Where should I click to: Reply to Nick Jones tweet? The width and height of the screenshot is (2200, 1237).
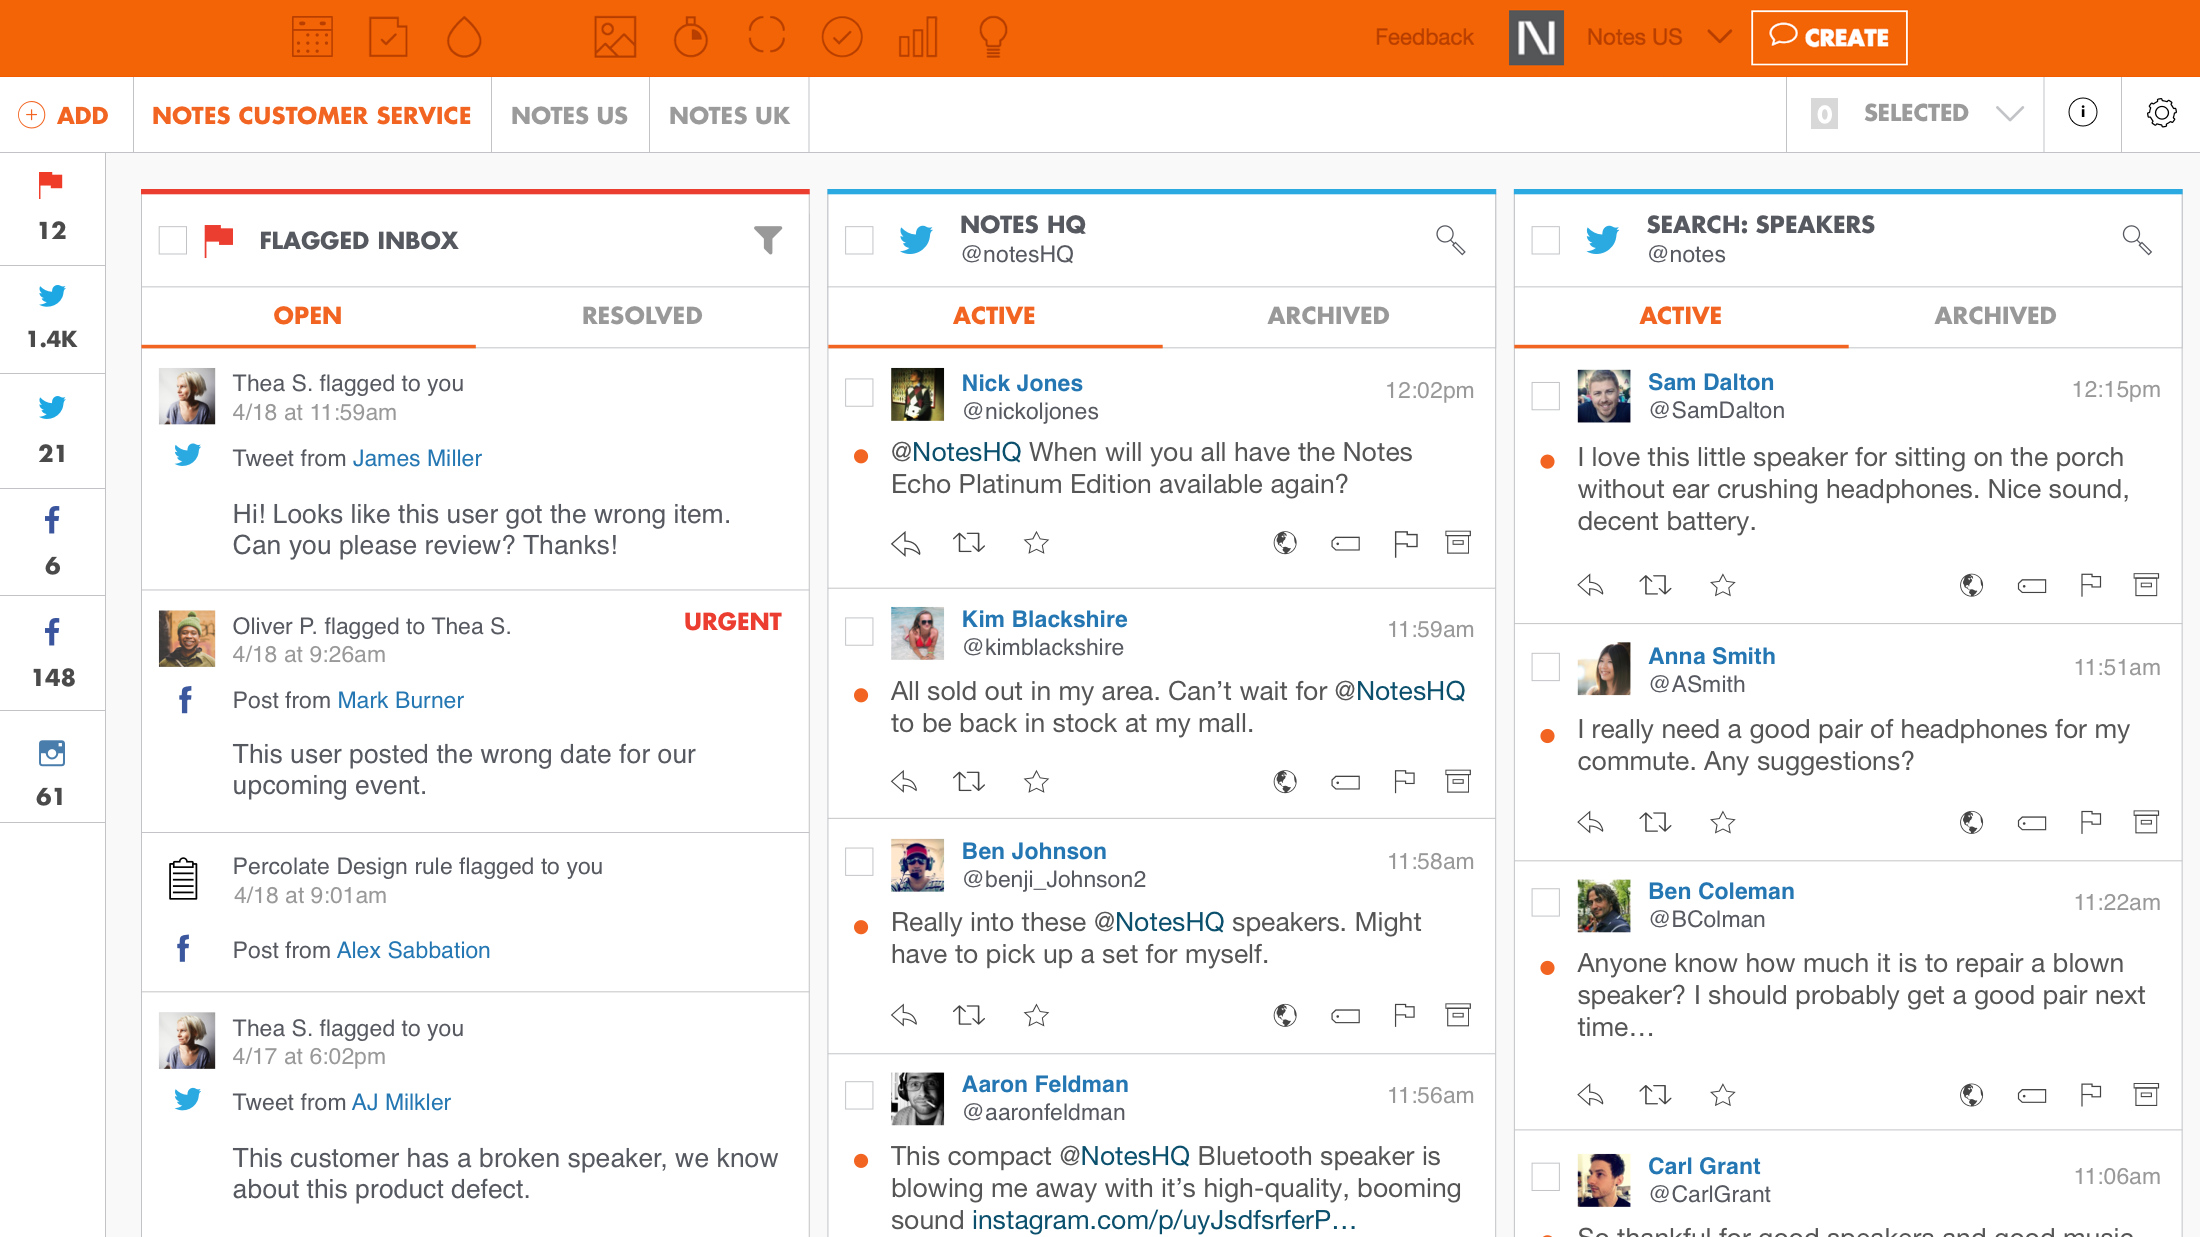(905, 543)
